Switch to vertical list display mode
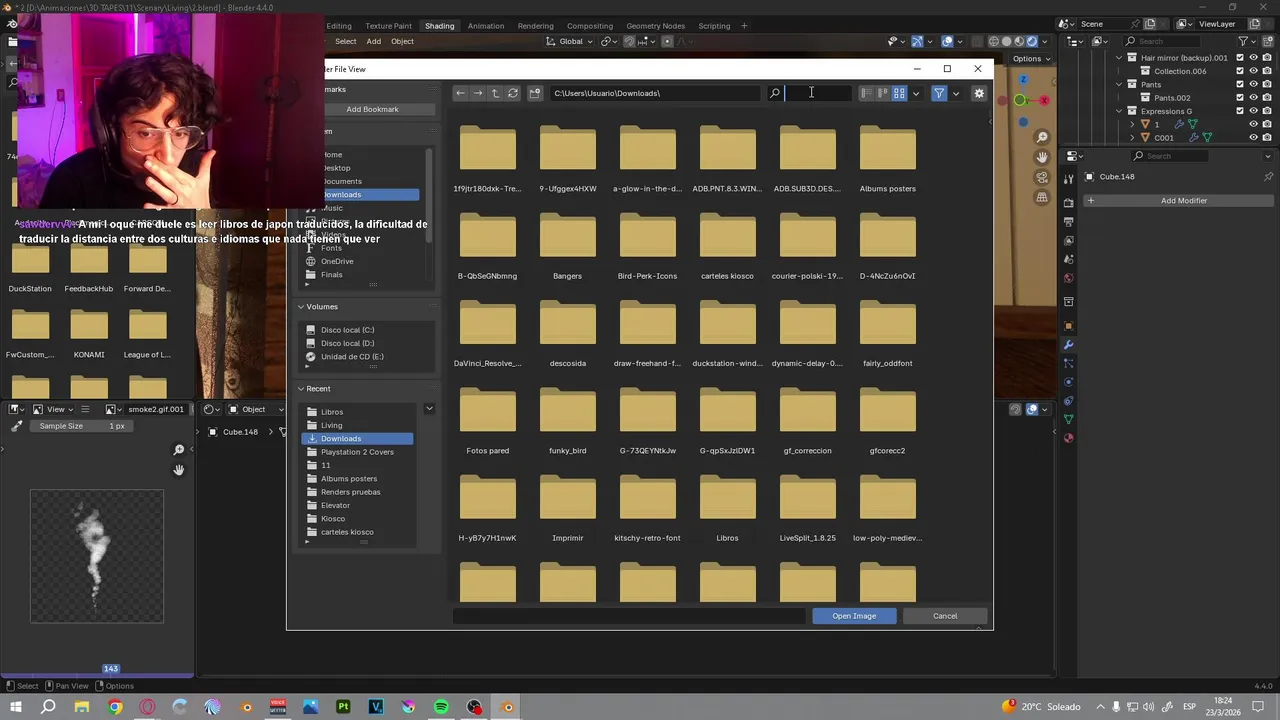Image resolution: width=1280 pixels, height=720 pixels. point(866,93)
